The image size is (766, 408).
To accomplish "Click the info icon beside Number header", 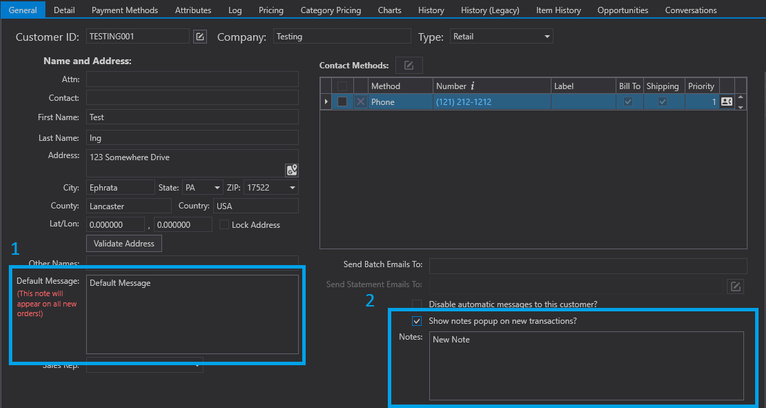I will (x=472, y=86).
